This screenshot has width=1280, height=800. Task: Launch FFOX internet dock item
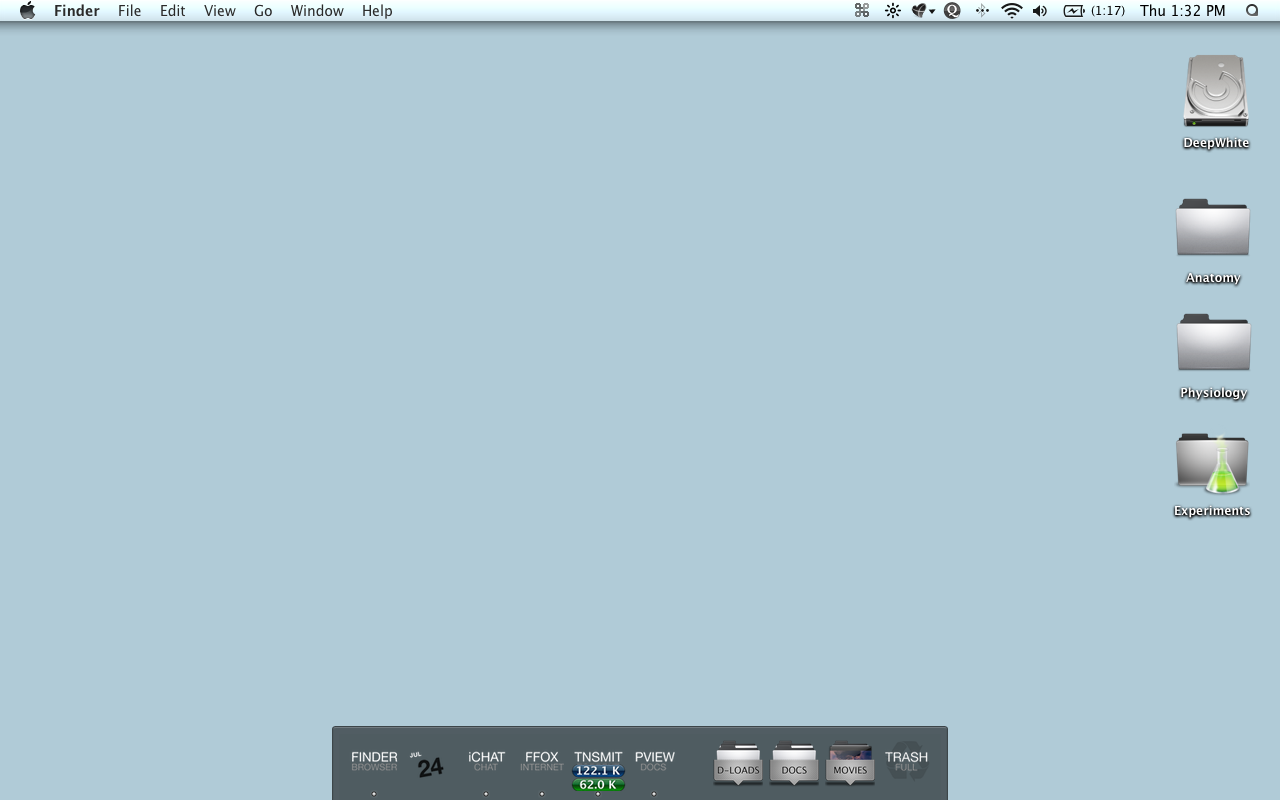542,761
